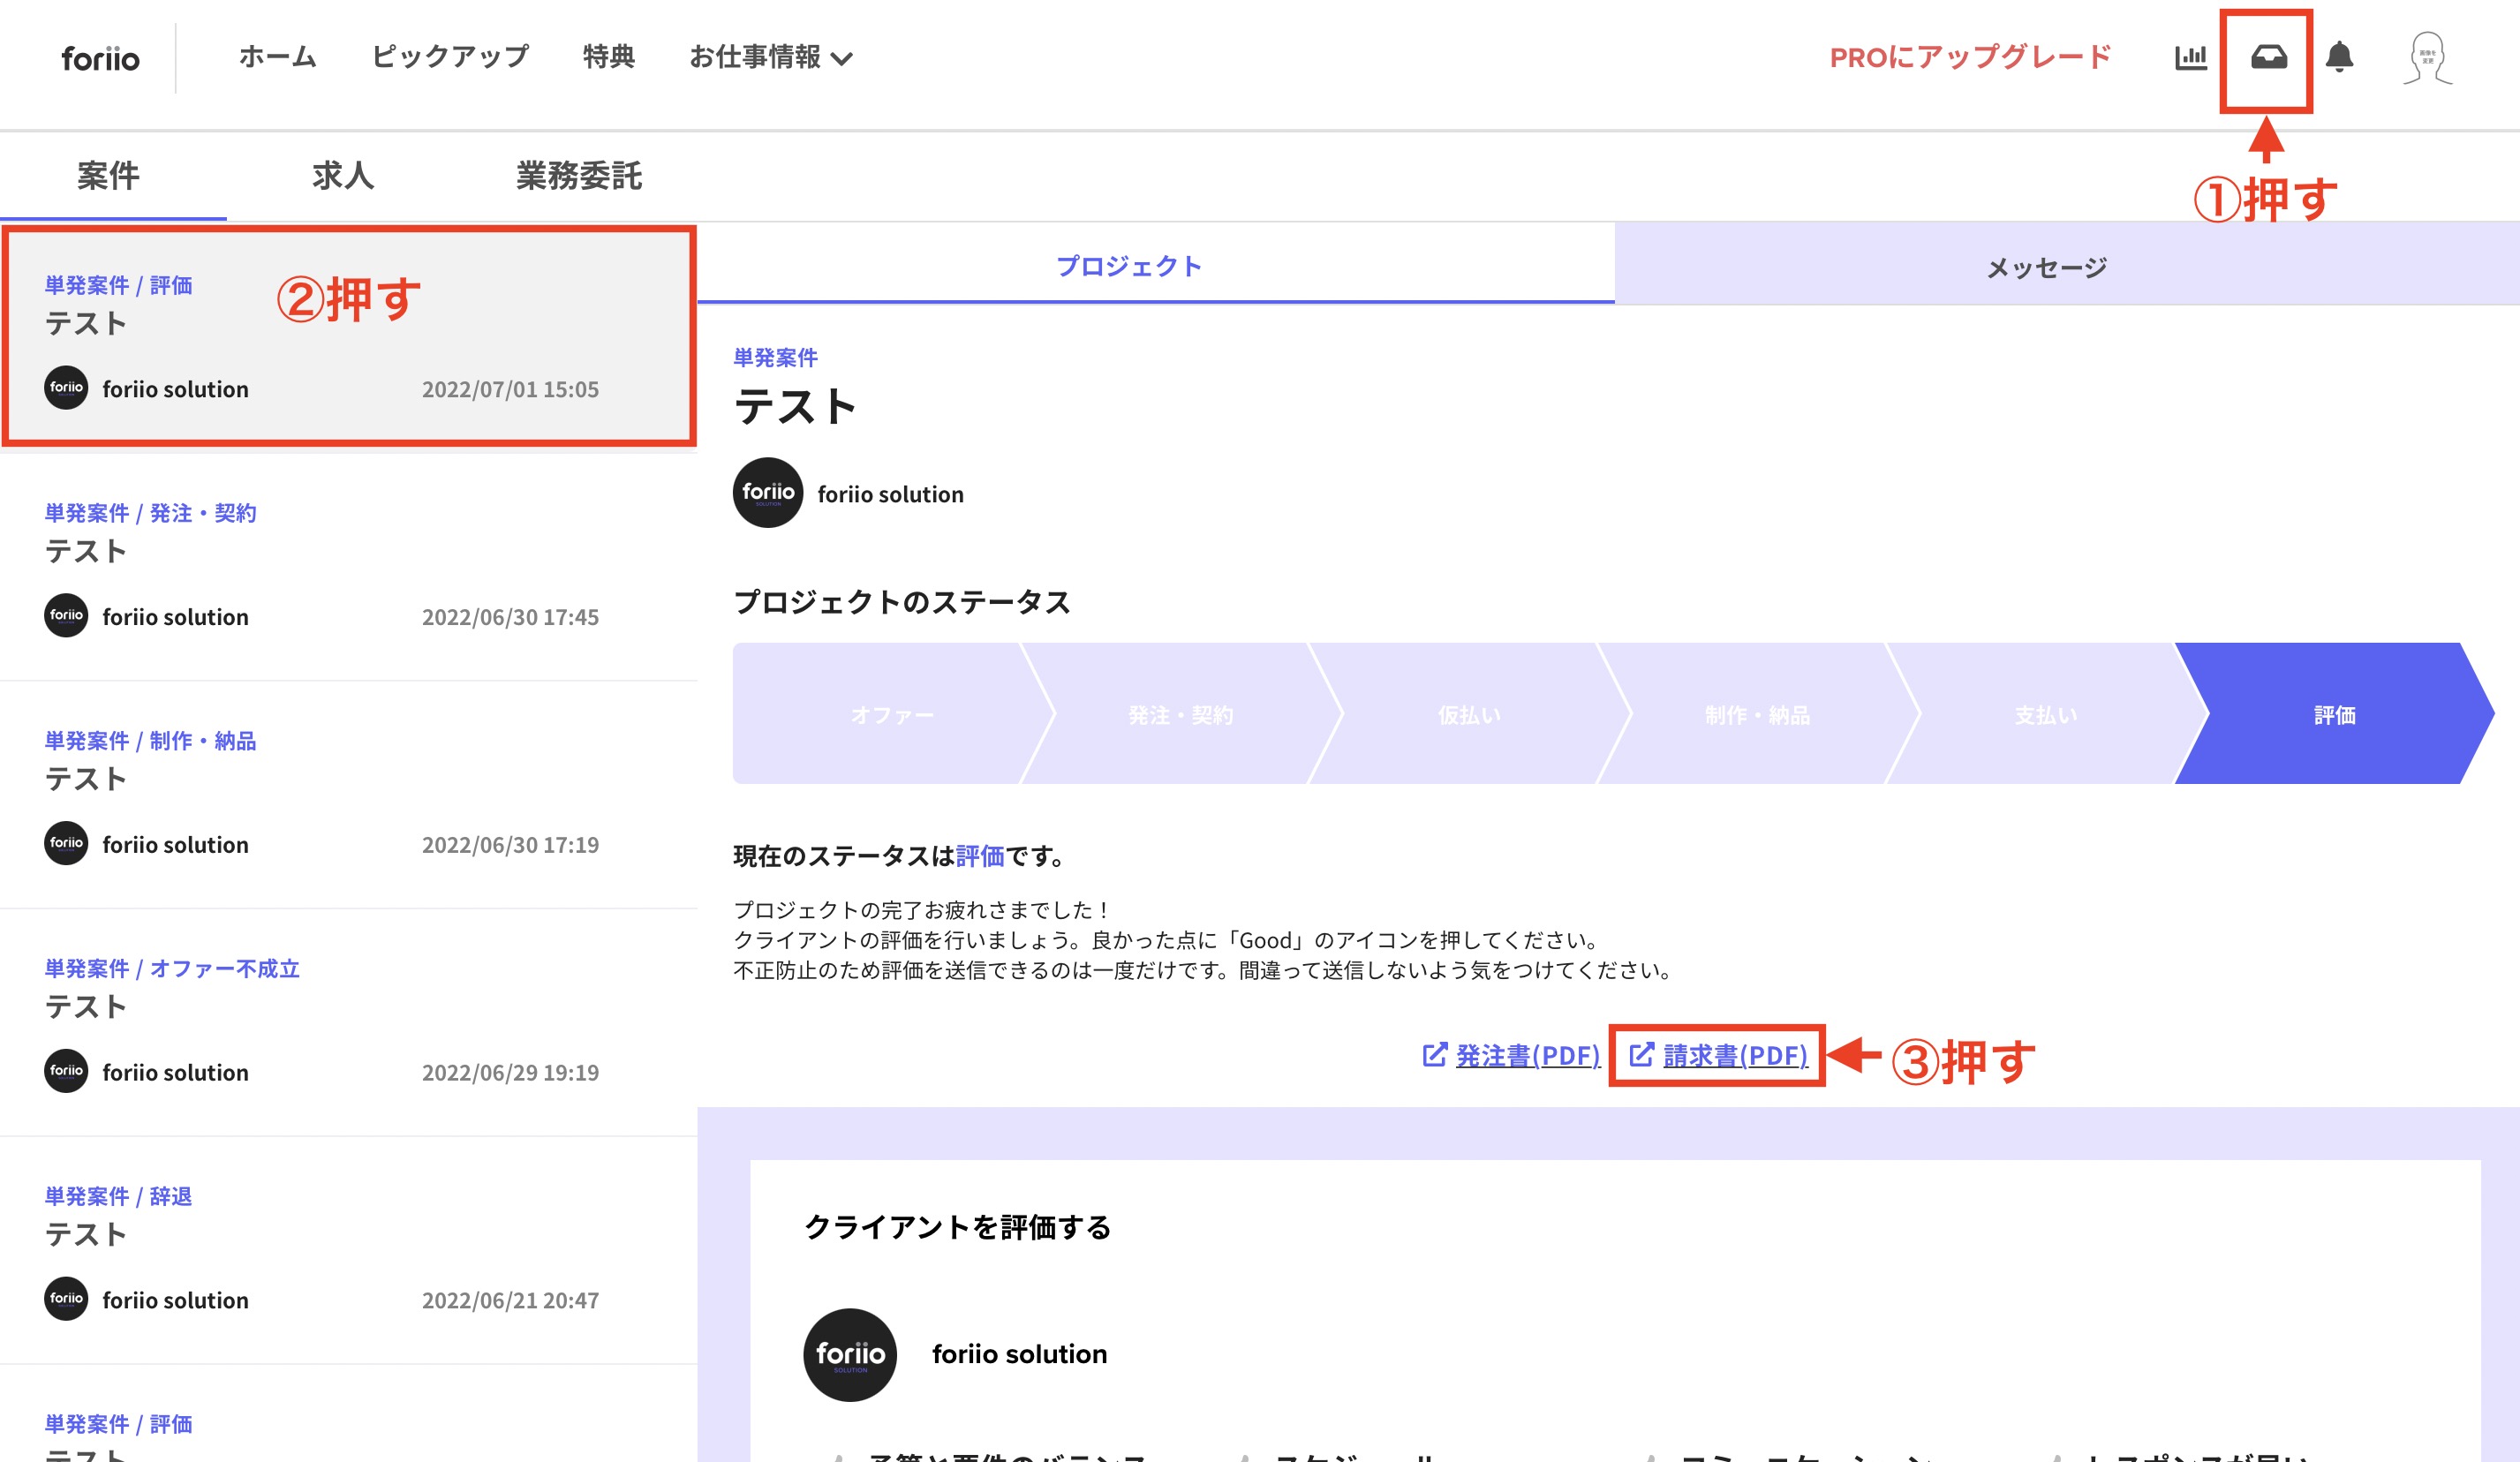
Task: Click the 単発案件 / 辞退 label
Action: point(118,1196)
